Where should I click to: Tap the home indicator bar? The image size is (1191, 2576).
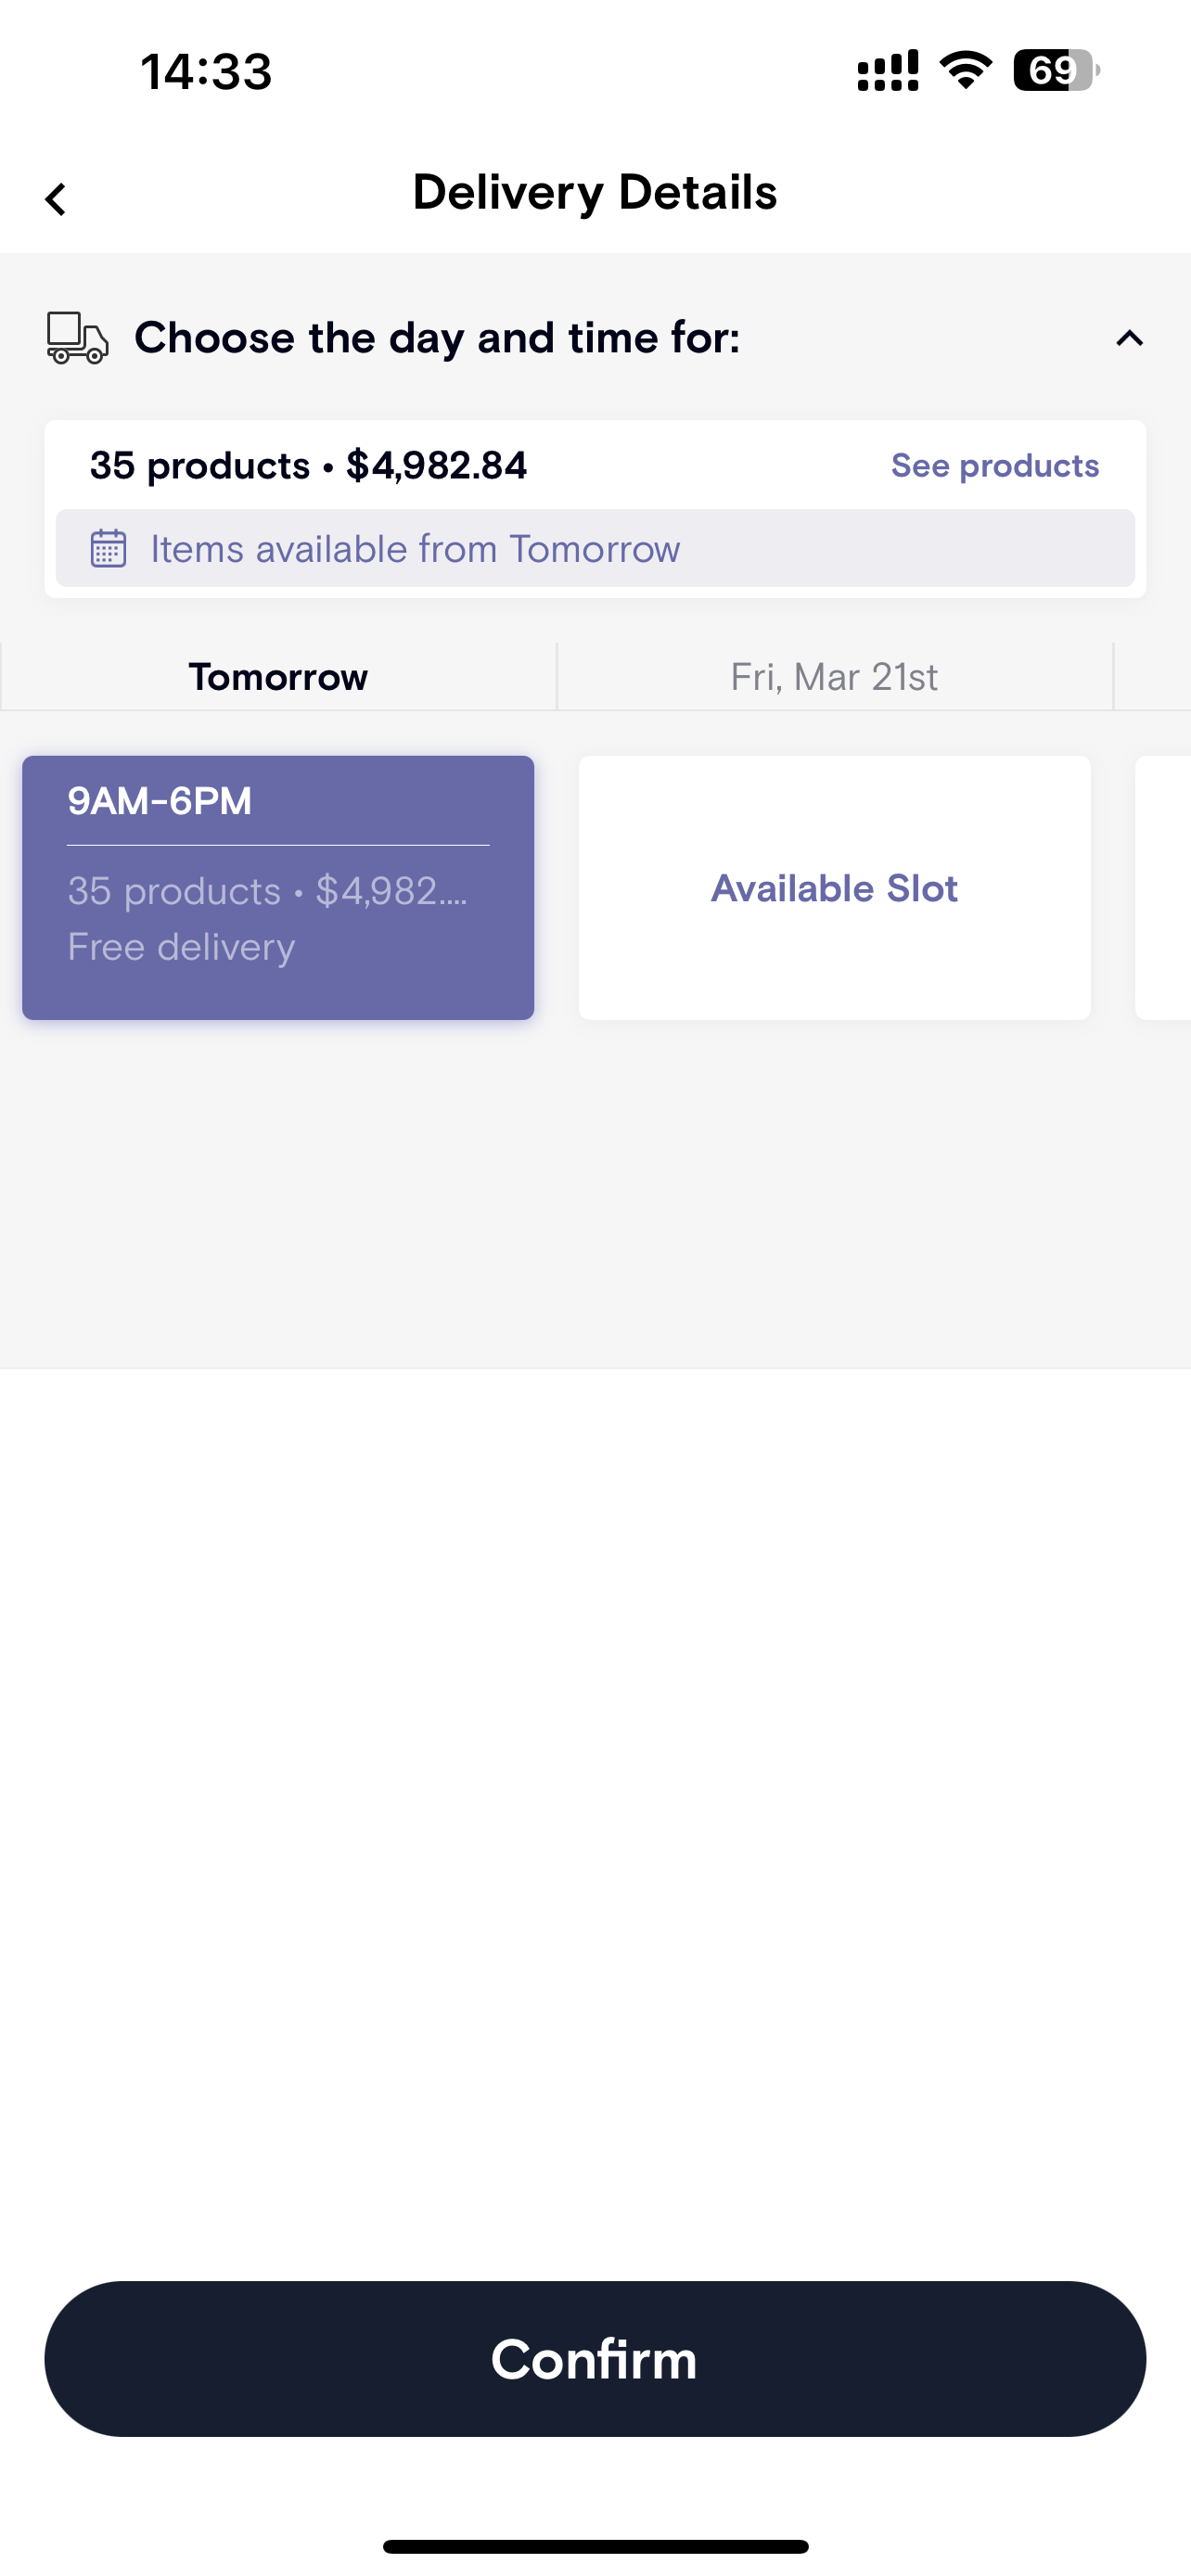(595, 2547)
